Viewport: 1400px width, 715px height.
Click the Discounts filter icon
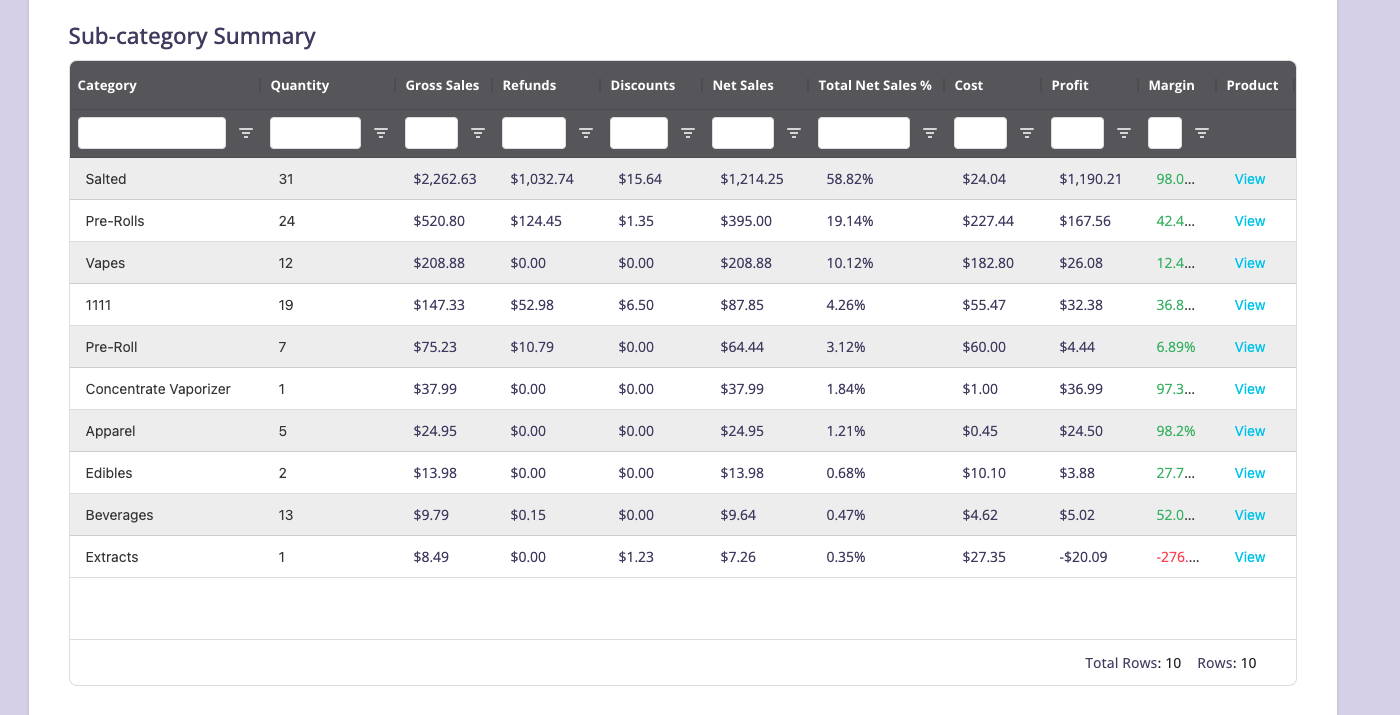pyautogui.click(x=688, y=133)
